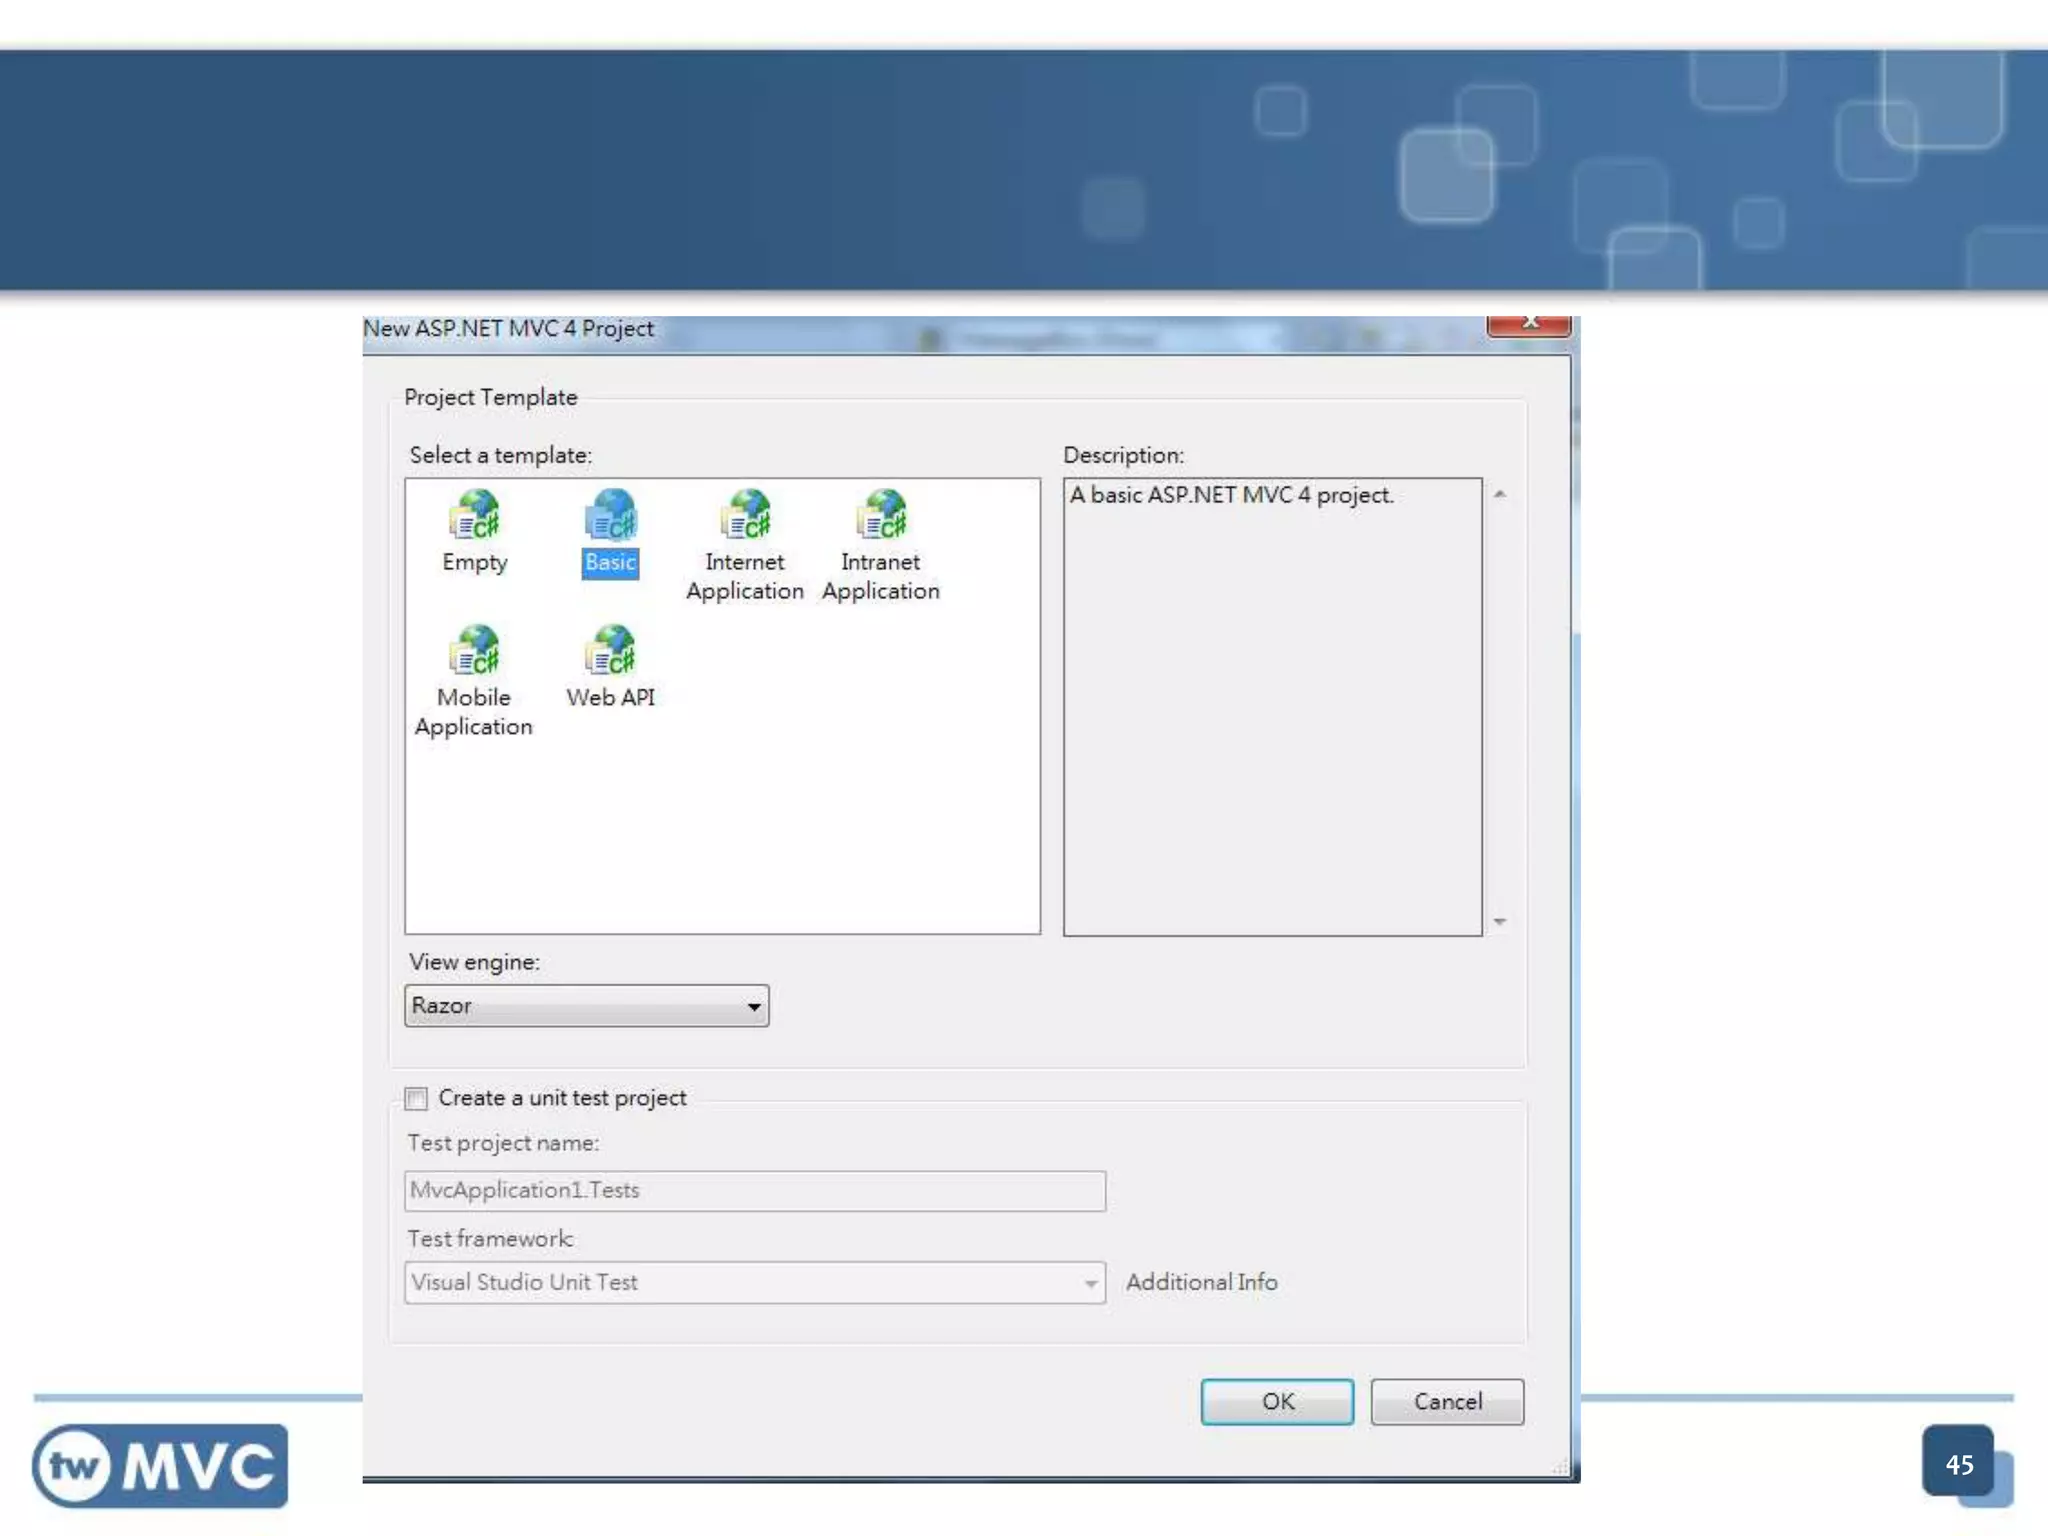Click the description scrollbar up arrow

click(x=1499, y=494)
